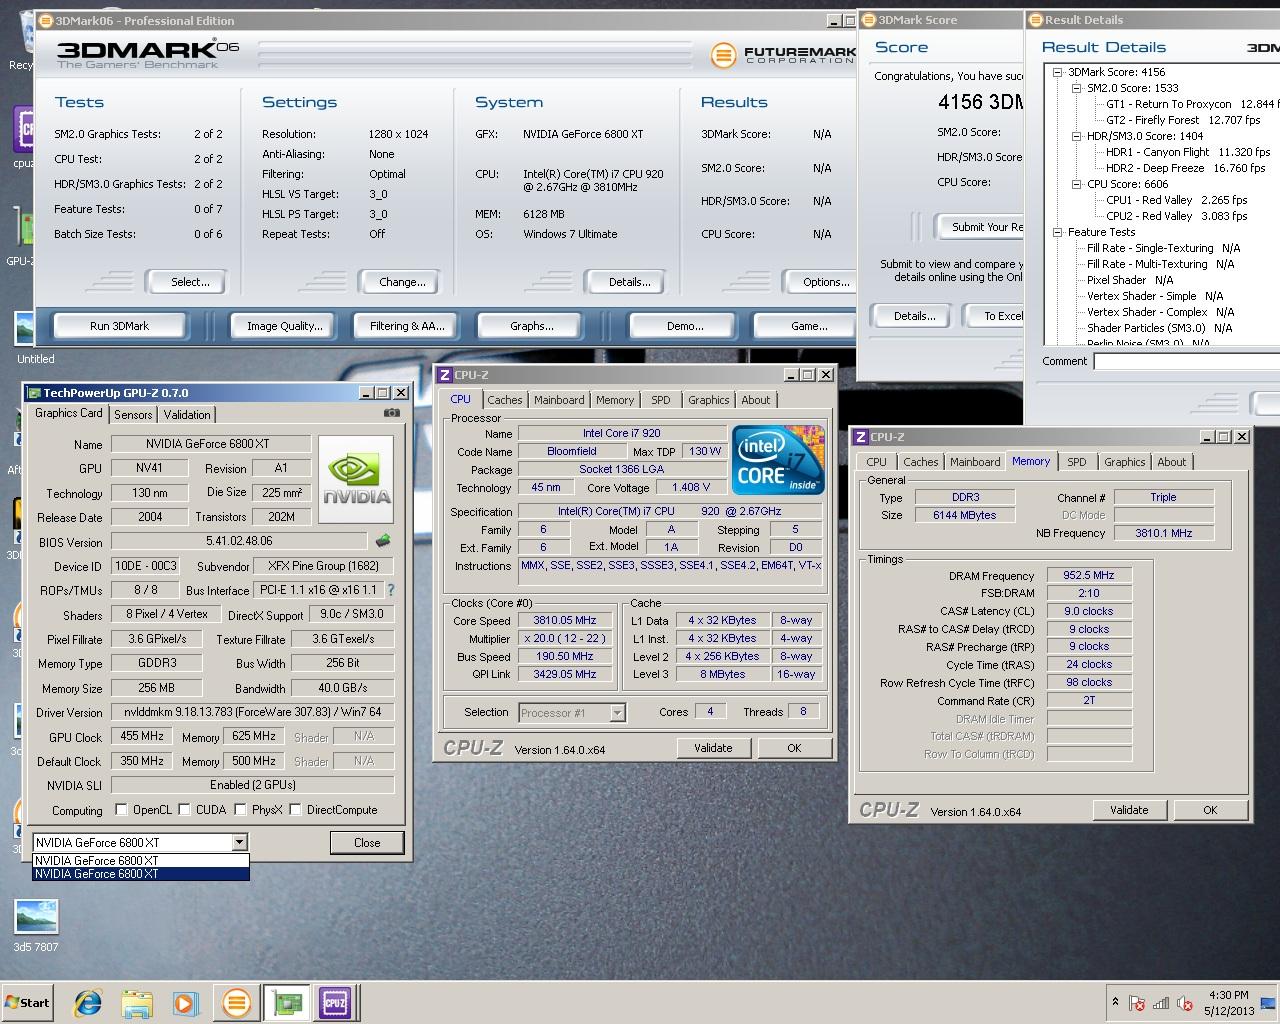Click the BIOS save icon in GPU-Z

pyautogui.click(x=382, y=541)
